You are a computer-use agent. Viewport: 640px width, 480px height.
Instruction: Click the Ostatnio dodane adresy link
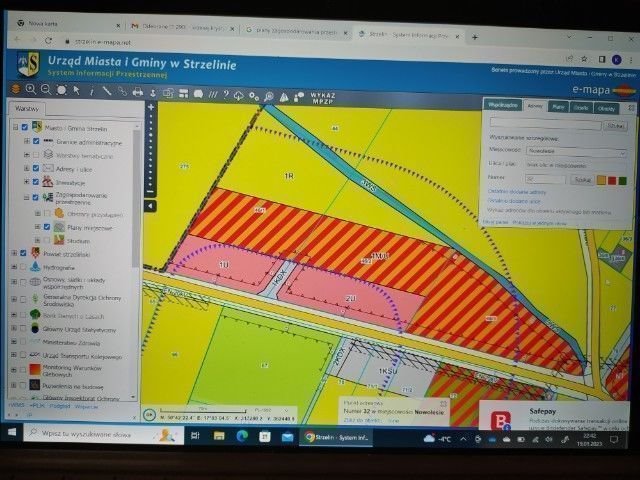(x=517, y=190)
